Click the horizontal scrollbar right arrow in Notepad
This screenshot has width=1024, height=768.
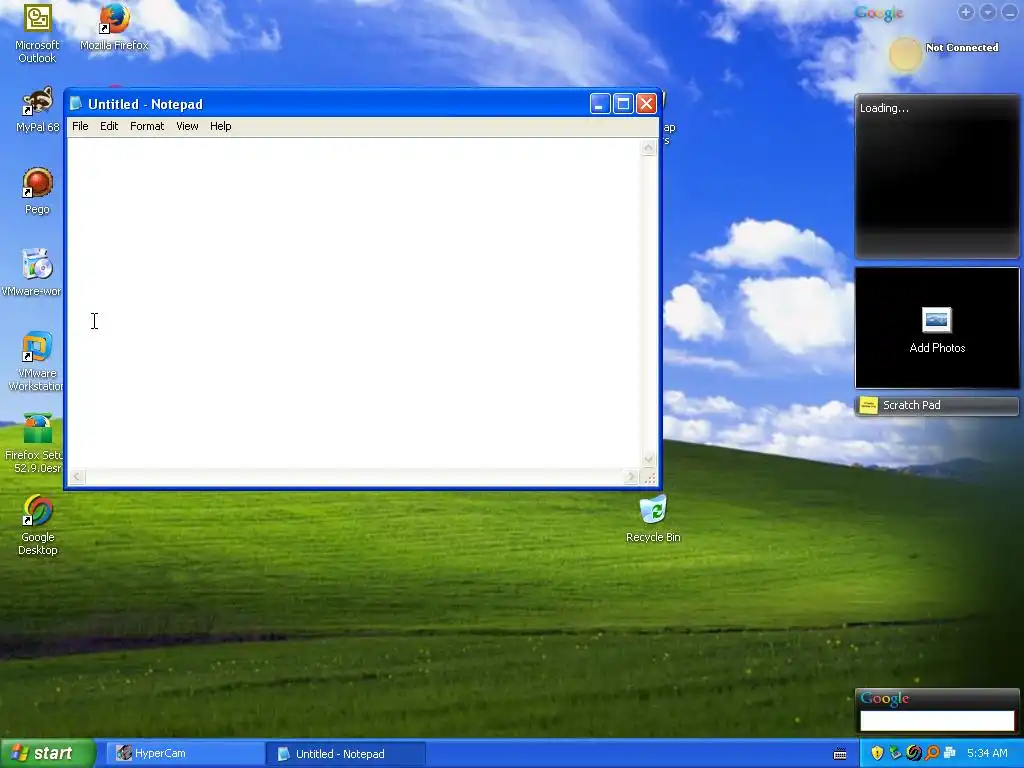pyautogui.click(x=631, y=477)
